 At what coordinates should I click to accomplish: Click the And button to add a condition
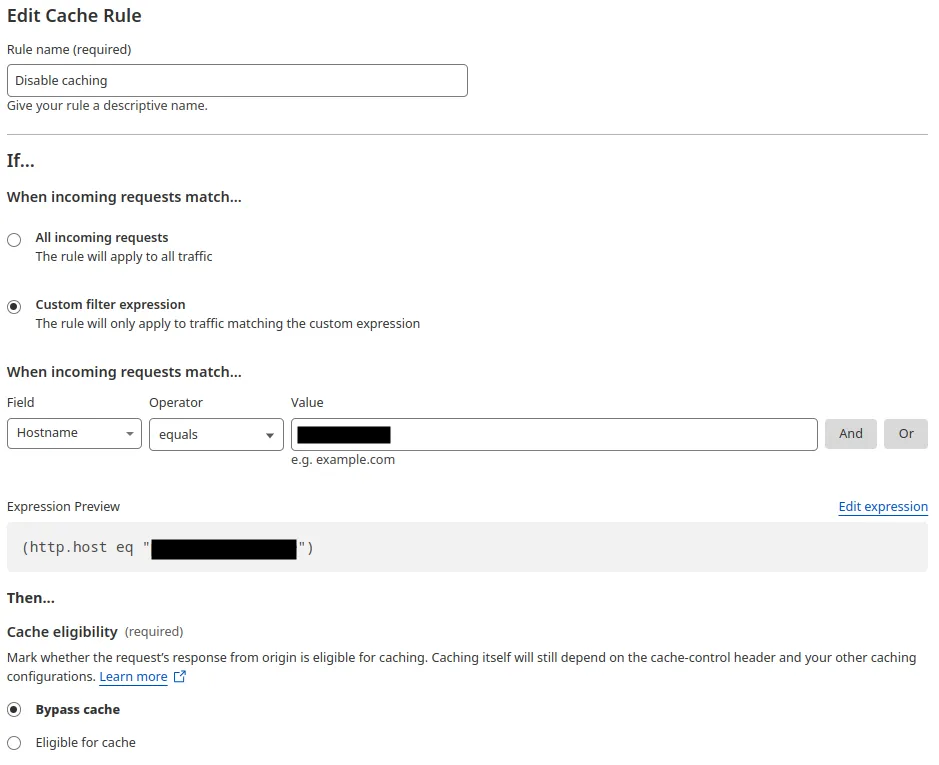tap(850, 433)
